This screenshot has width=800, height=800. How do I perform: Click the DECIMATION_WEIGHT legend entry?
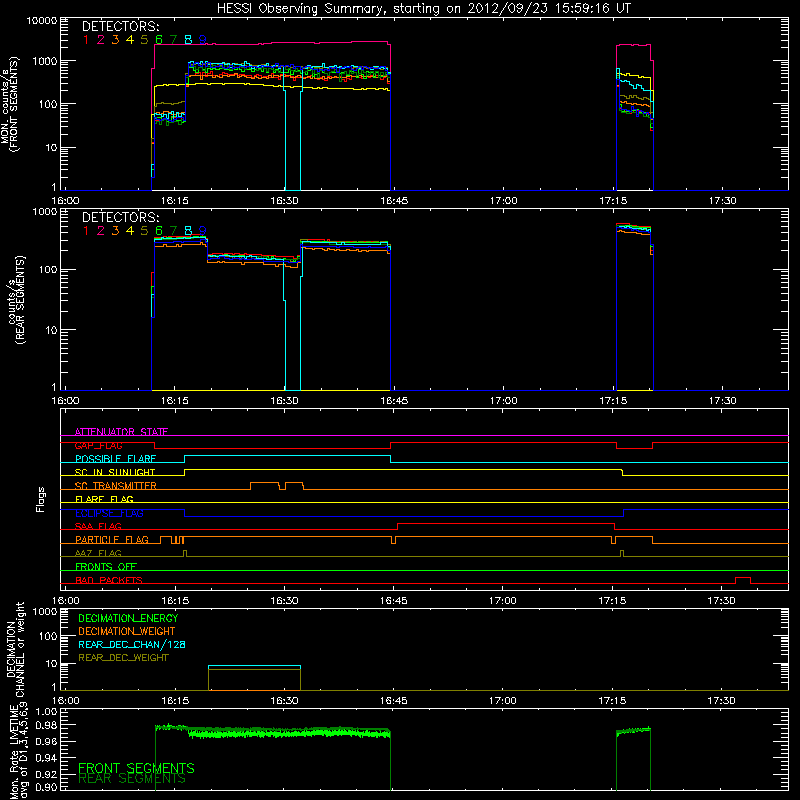(127, 631)
